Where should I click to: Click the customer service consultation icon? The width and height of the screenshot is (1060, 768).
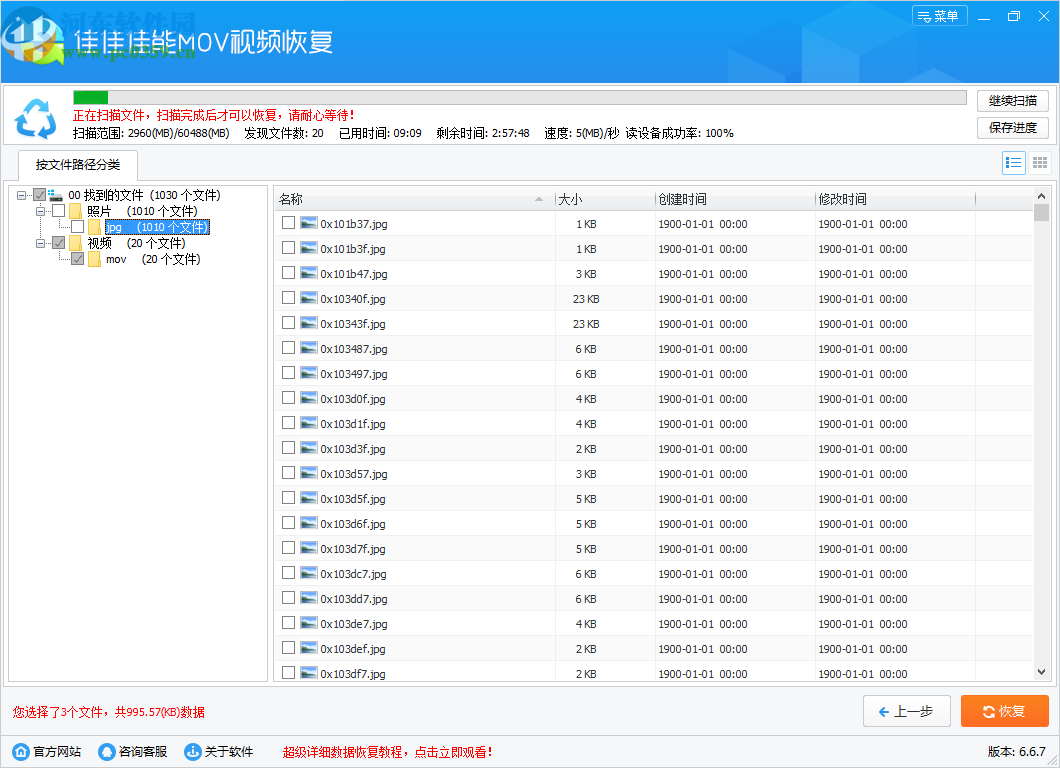click(107, 752)
